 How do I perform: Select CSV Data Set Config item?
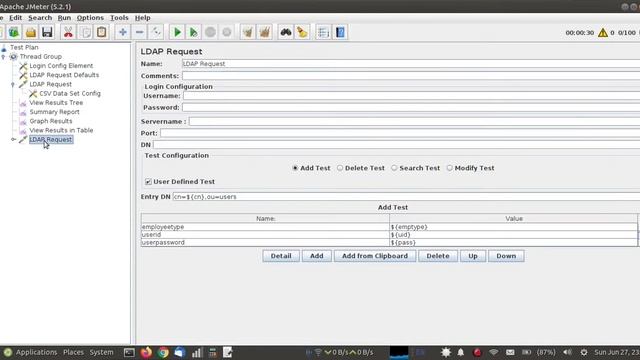70,93
